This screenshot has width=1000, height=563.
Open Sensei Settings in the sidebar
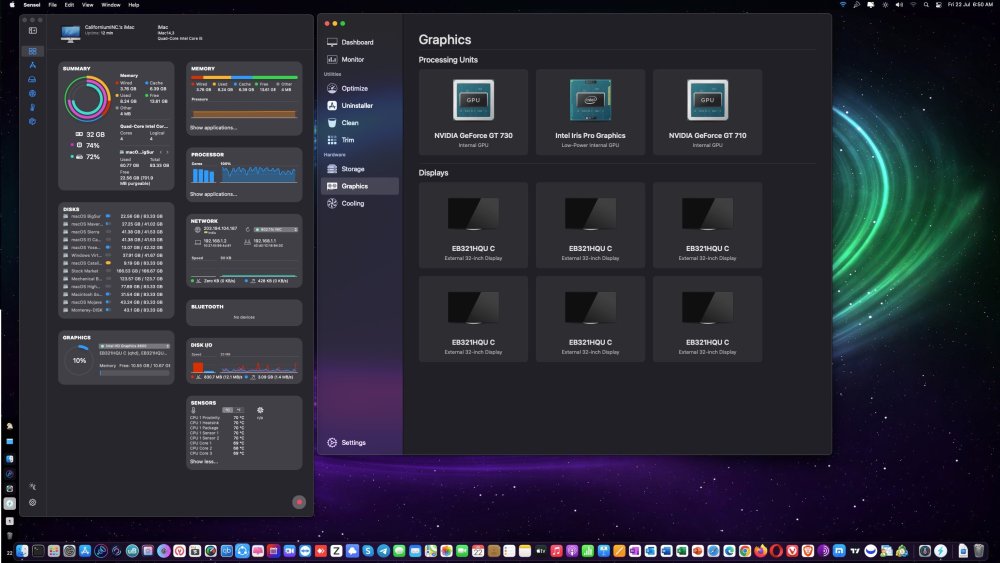coord(347,442)
